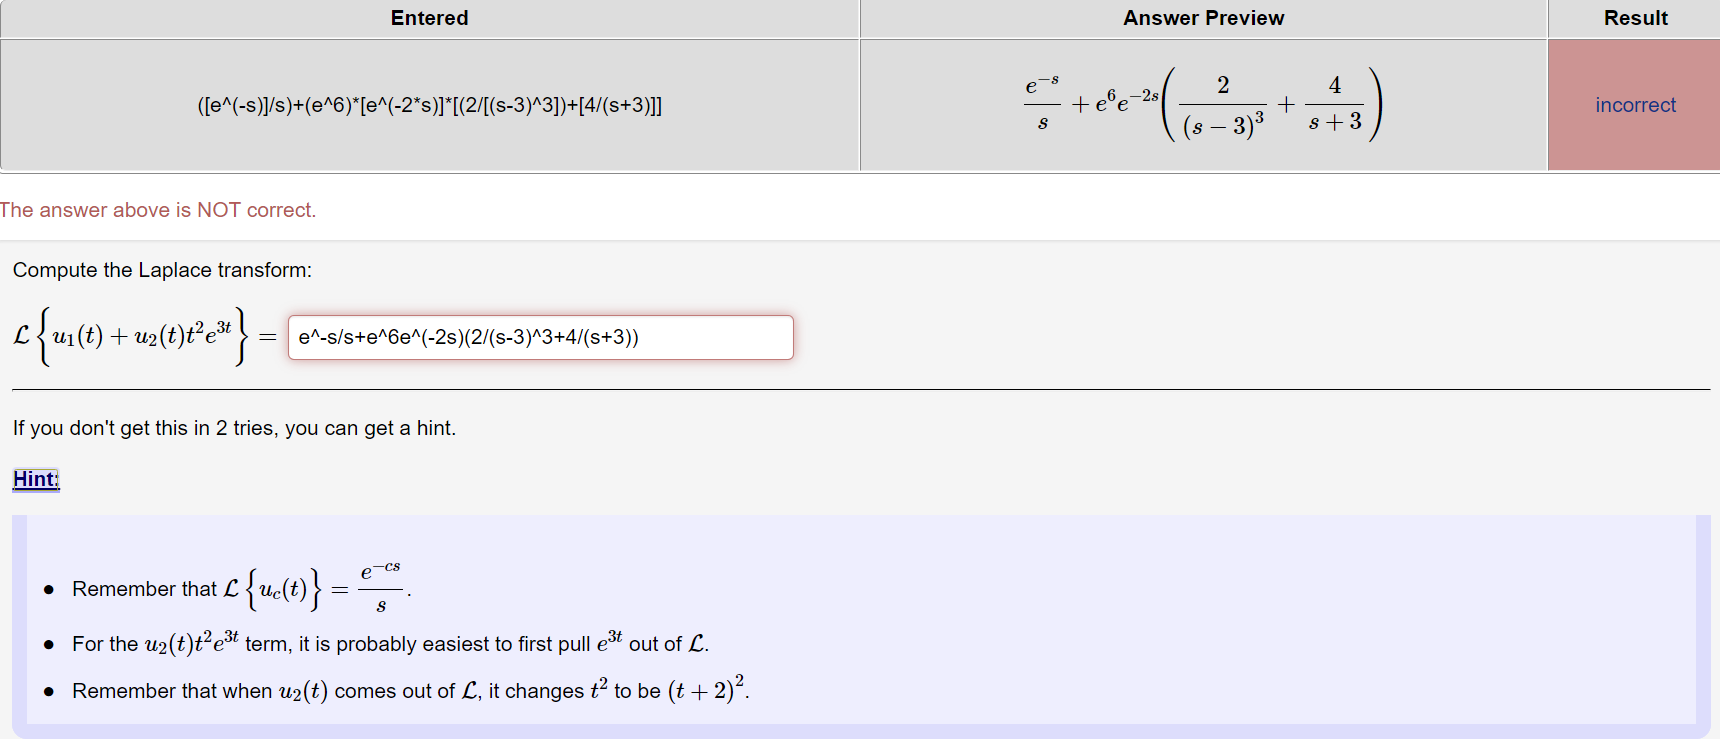
Task: Select the Compute the Laplace transform heading
Action: (x=162, y=270)
